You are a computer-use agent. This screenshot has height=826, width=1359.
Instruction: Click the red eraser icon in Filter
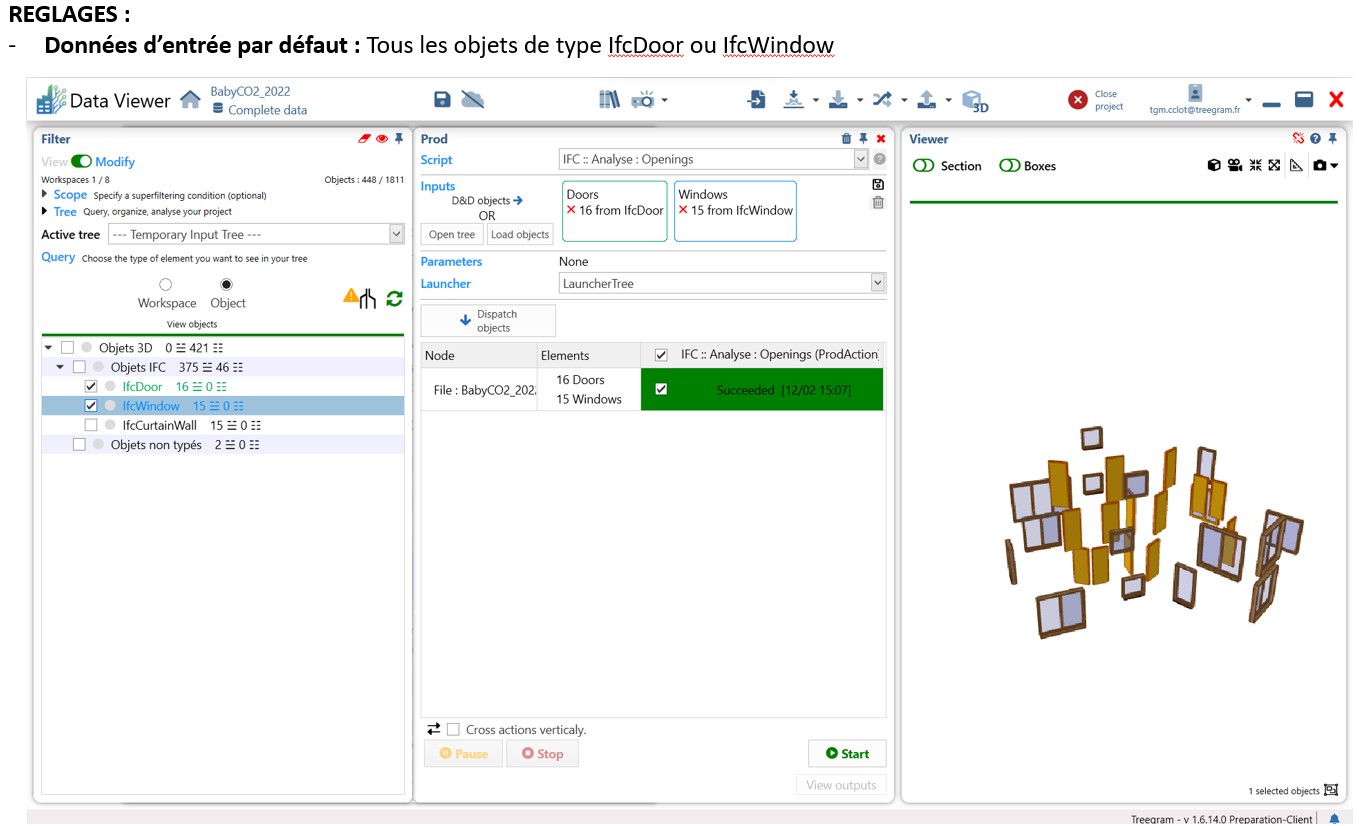click(364, 139)
